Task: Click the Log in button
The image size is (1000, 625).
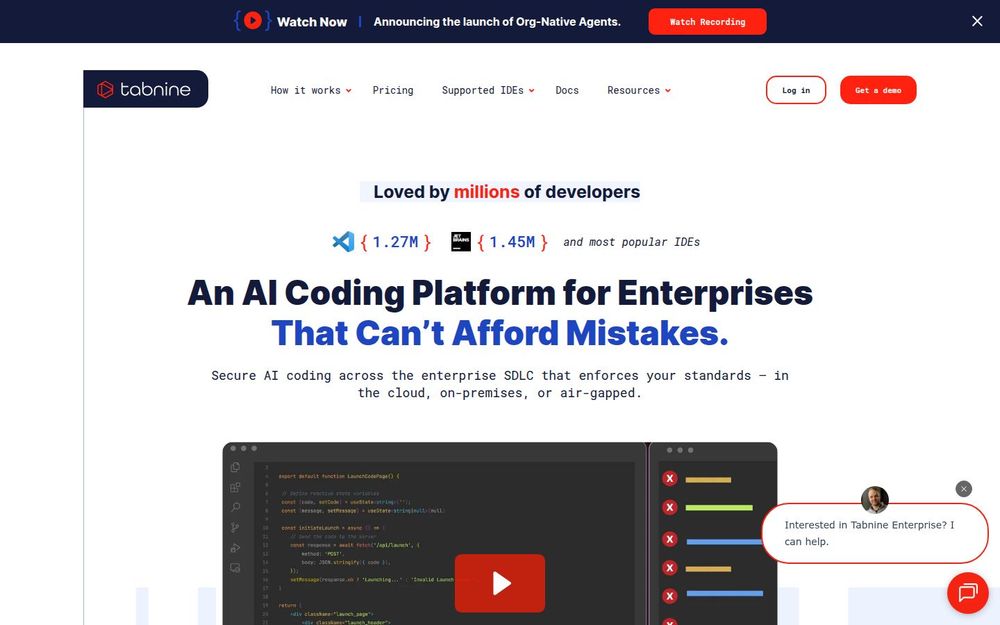Action: pyautogui.click(x=796, y=90)
